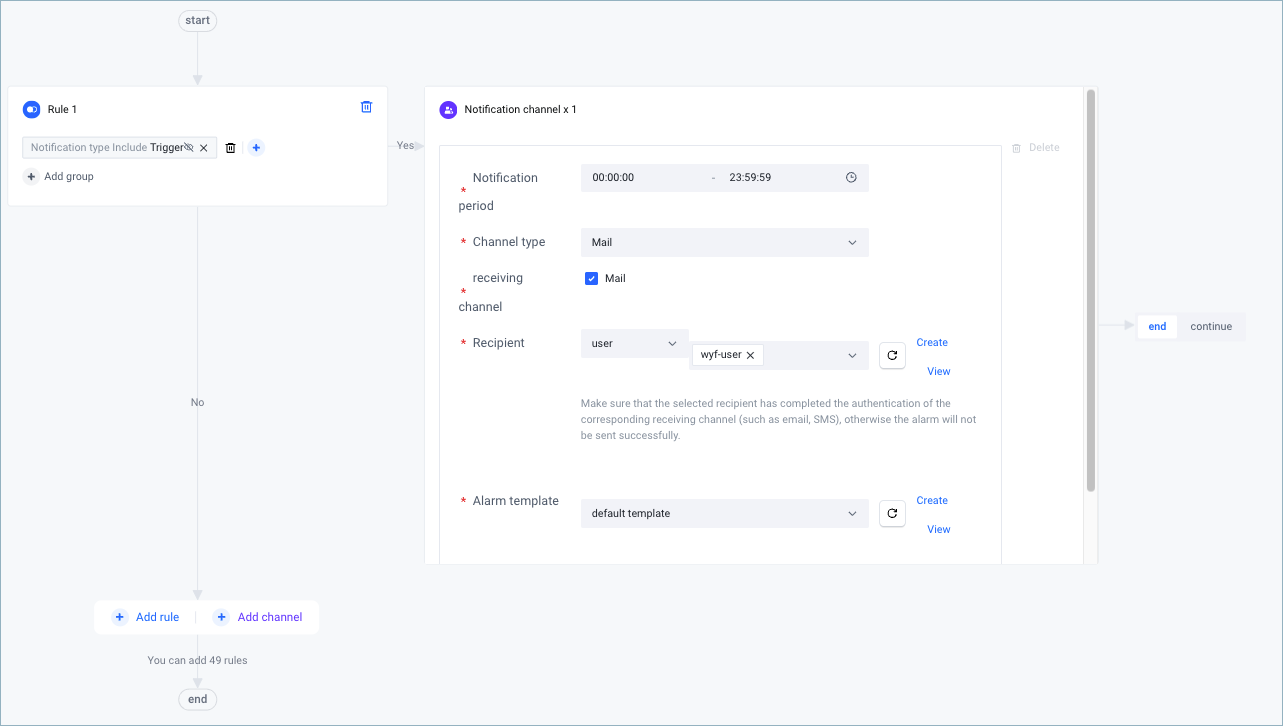
Task: Click the Add rule button
Action: [146, 617]
